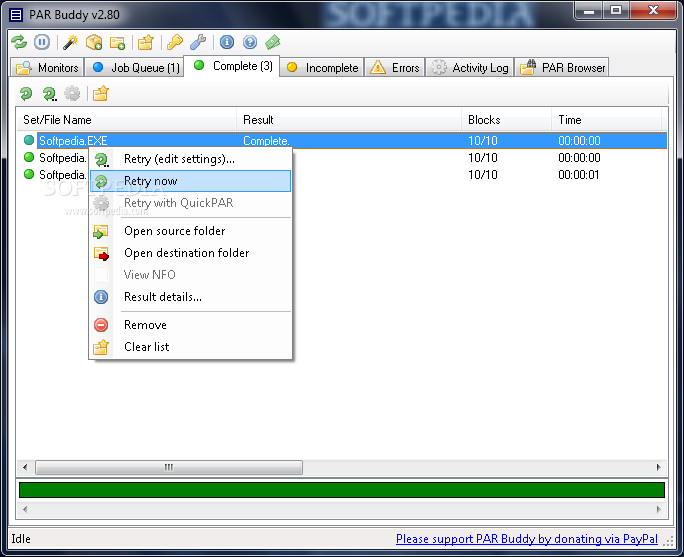Click the add folder icon with plus
The image size is (684, 557).
(117, 42)
